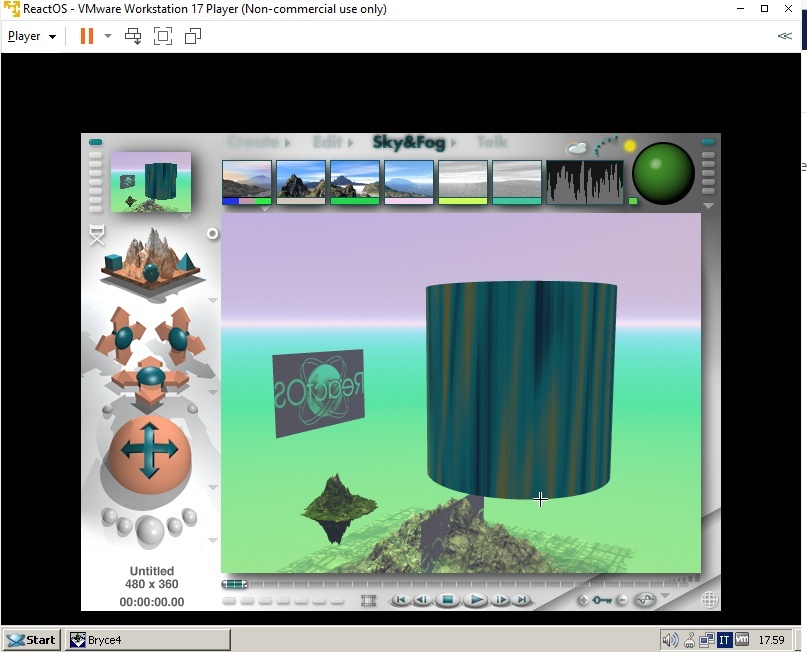
Task: Open animation options triangle by motion lab
Action: pyautogui.click(x=665, y=596)
